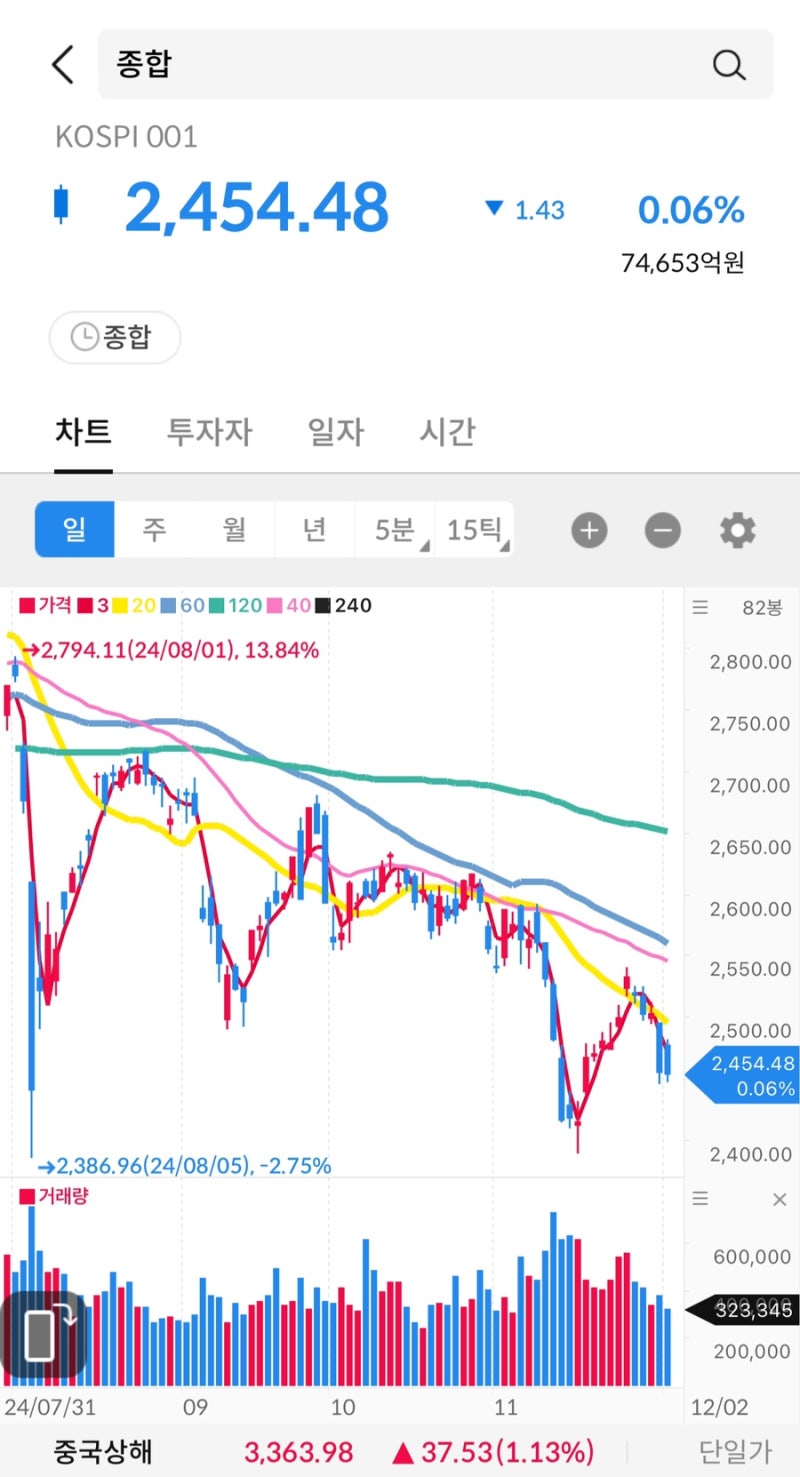
Task: Expand the 5분 minute interval dropdown
Action: tap(395, 529)
